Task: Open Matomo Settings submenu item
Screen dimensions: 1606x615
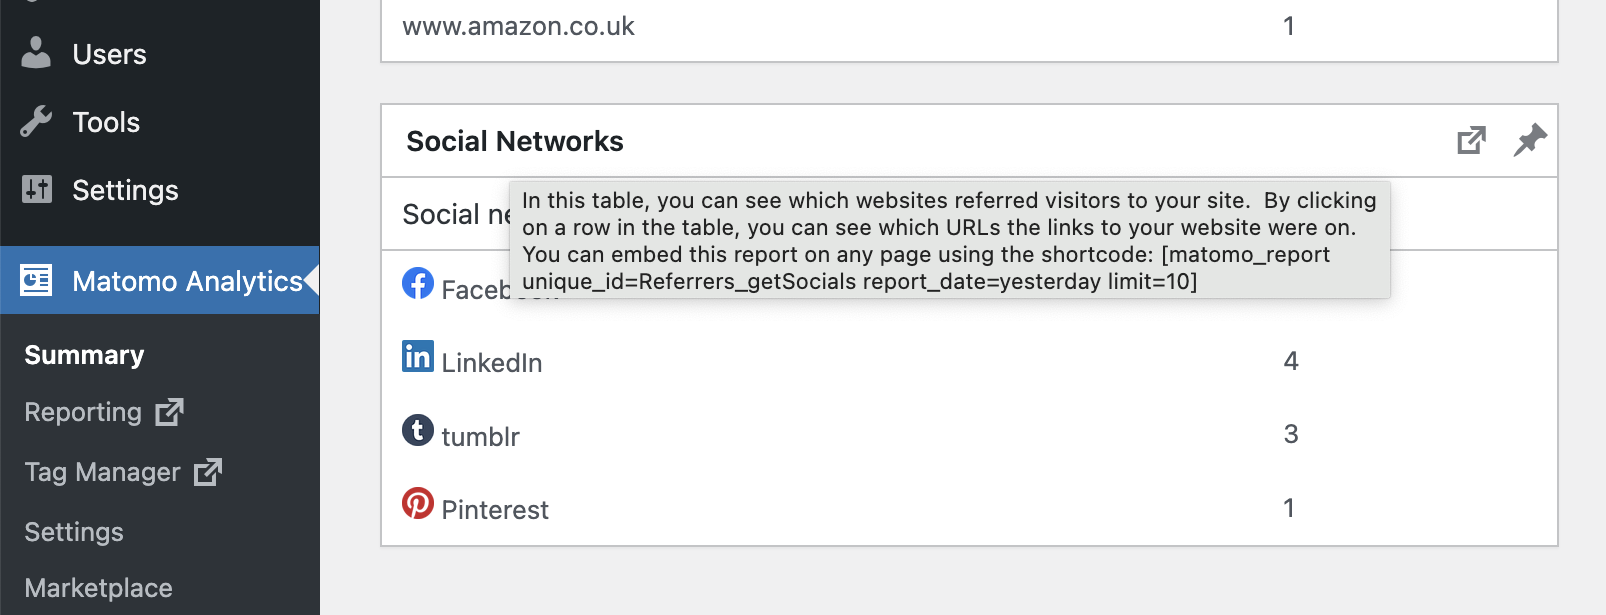Action: 74,532
